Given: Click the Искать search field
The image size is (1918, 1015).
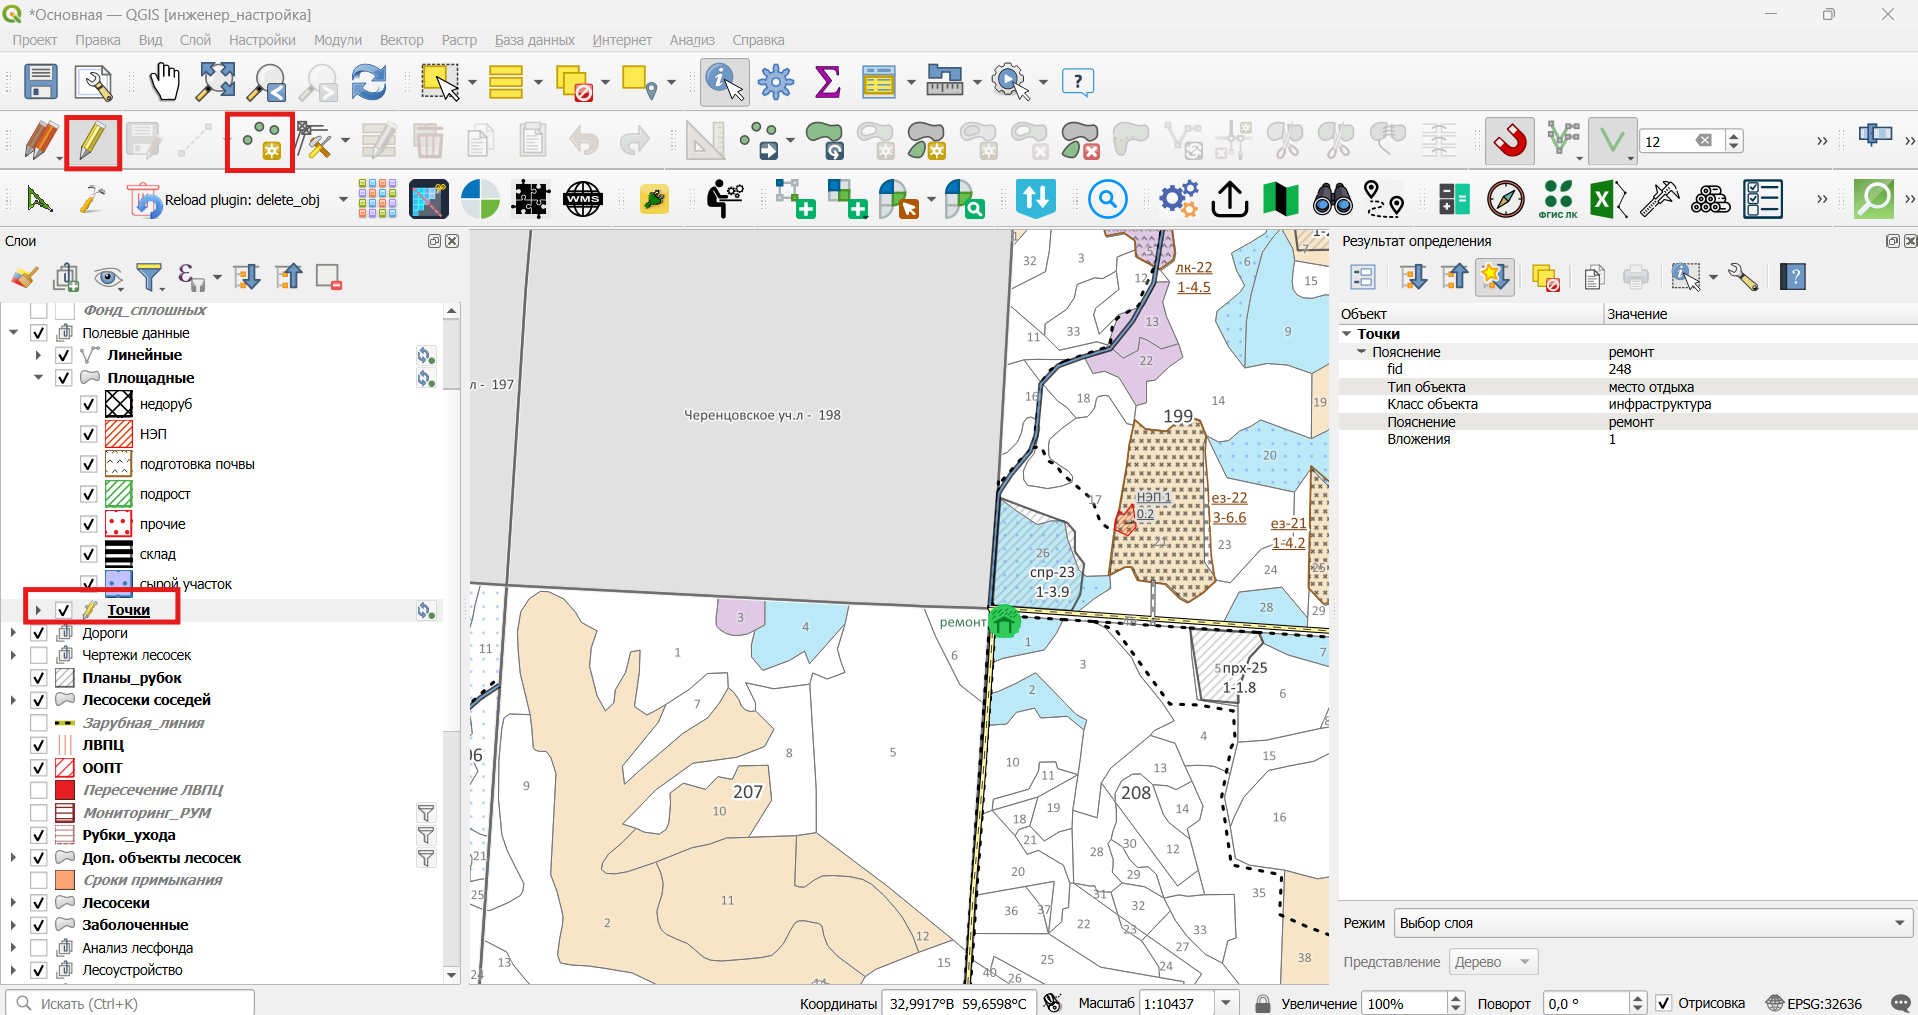Looking at the screenshot, I should pos(130,1003).
